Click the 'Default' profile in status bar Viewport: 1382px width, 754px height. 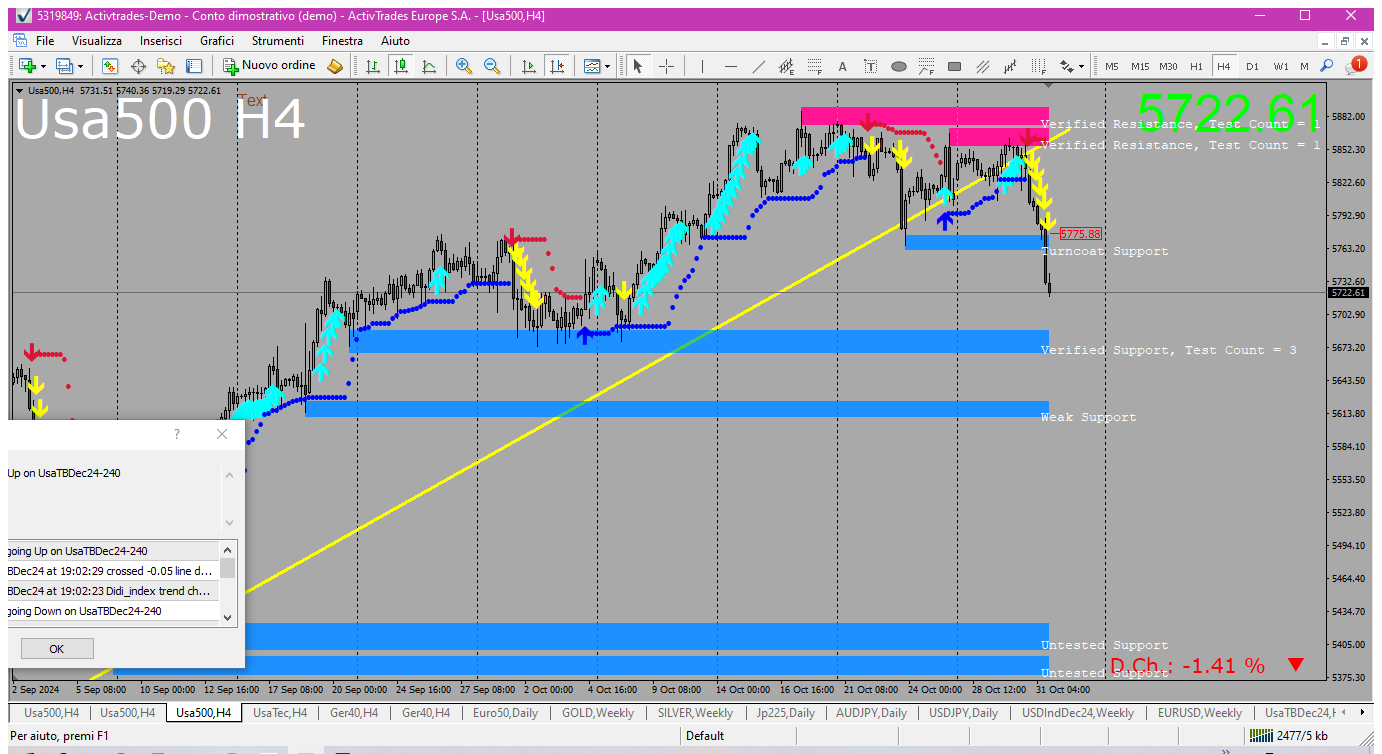pos(705,736)
